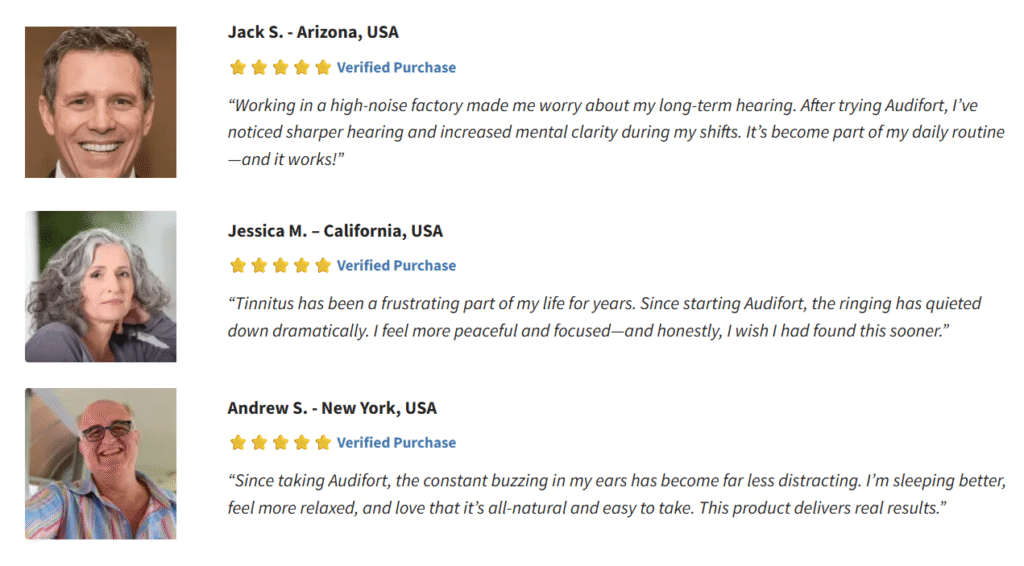Click the fifth star in Andrew S.'s rating
The image size is (1024, 566).
322,443
